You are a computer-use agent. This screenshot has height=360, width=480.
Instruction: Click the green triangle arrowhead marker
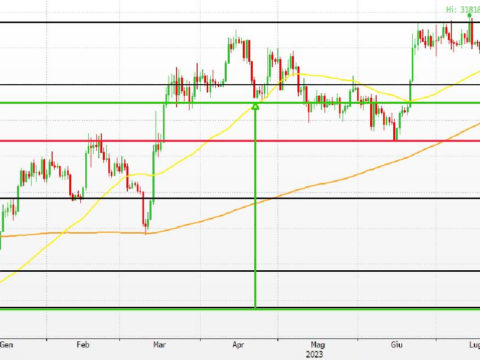point(255,106)
